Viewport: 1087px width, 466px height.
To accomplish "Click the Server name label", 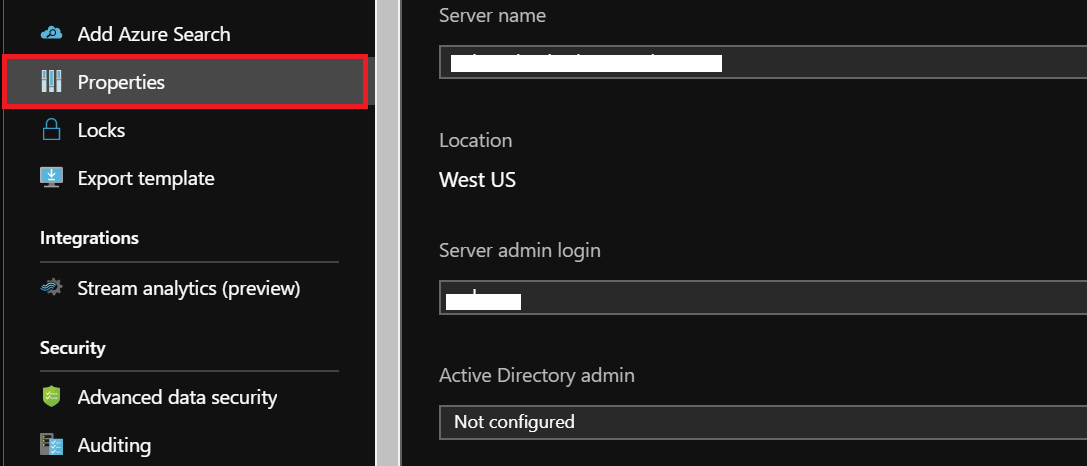I will [492, 15].
